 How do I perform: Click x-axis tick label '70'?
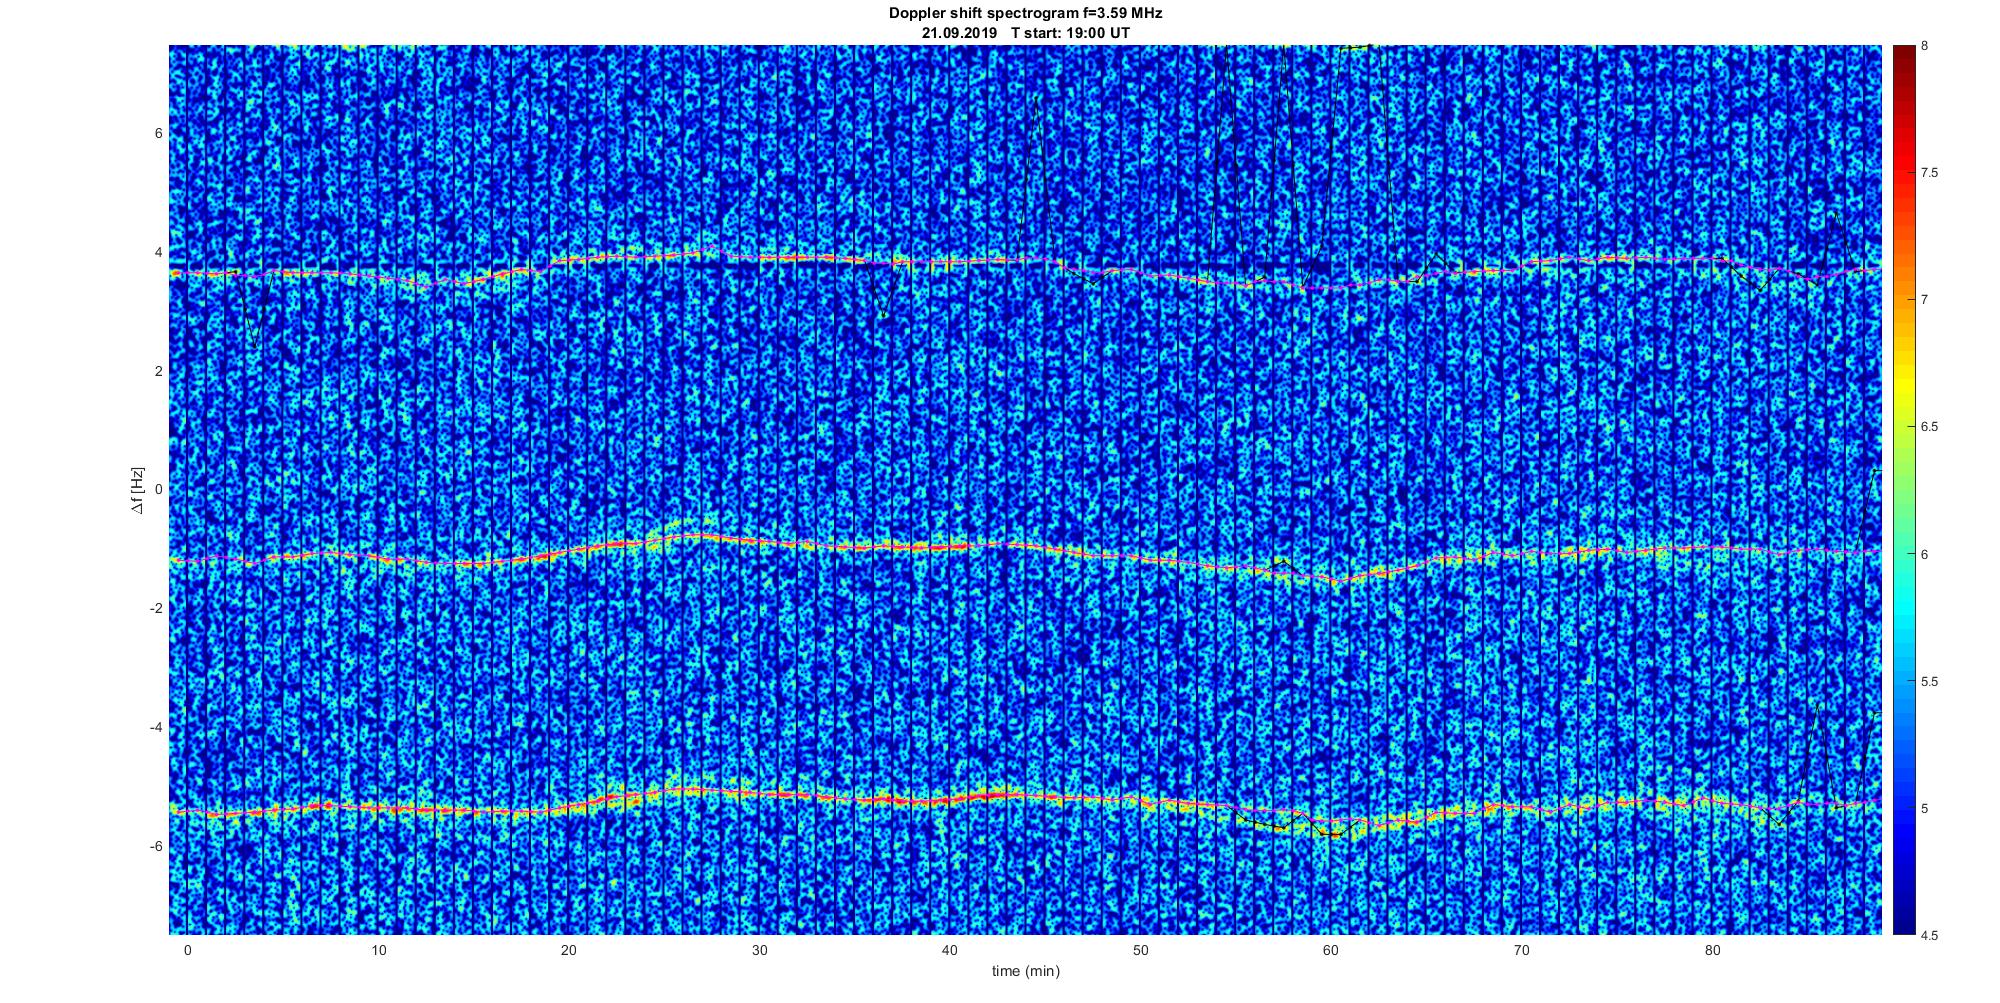pyautogui.click(x=1522, y=950)
